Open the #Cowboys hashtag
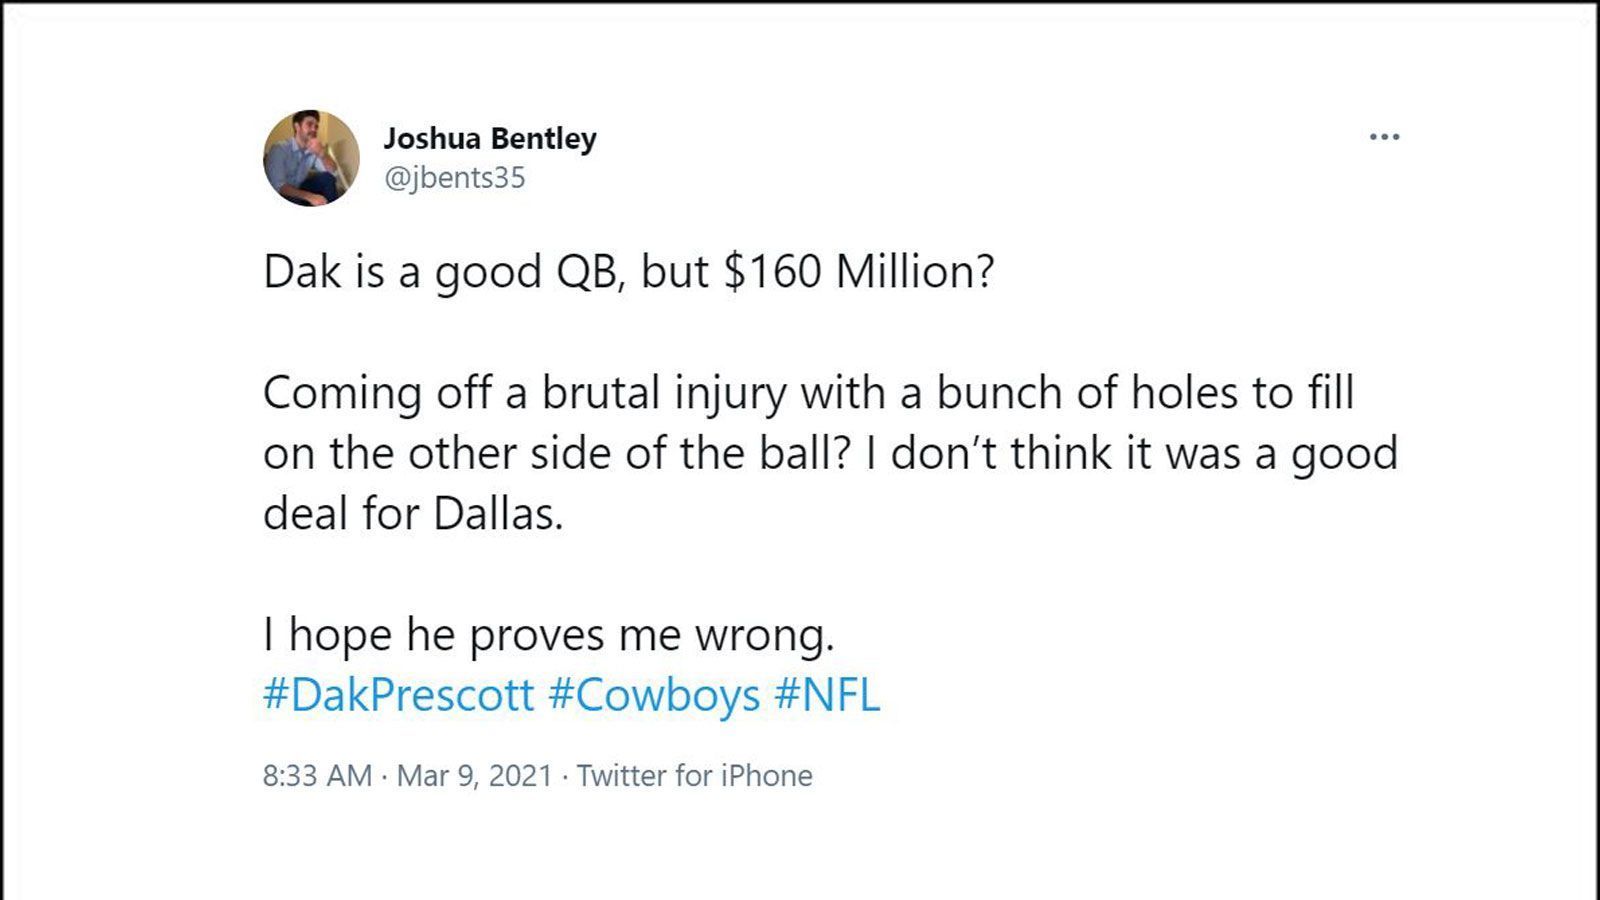Viewport: 1600px width, 900px height. click(654, 695)
